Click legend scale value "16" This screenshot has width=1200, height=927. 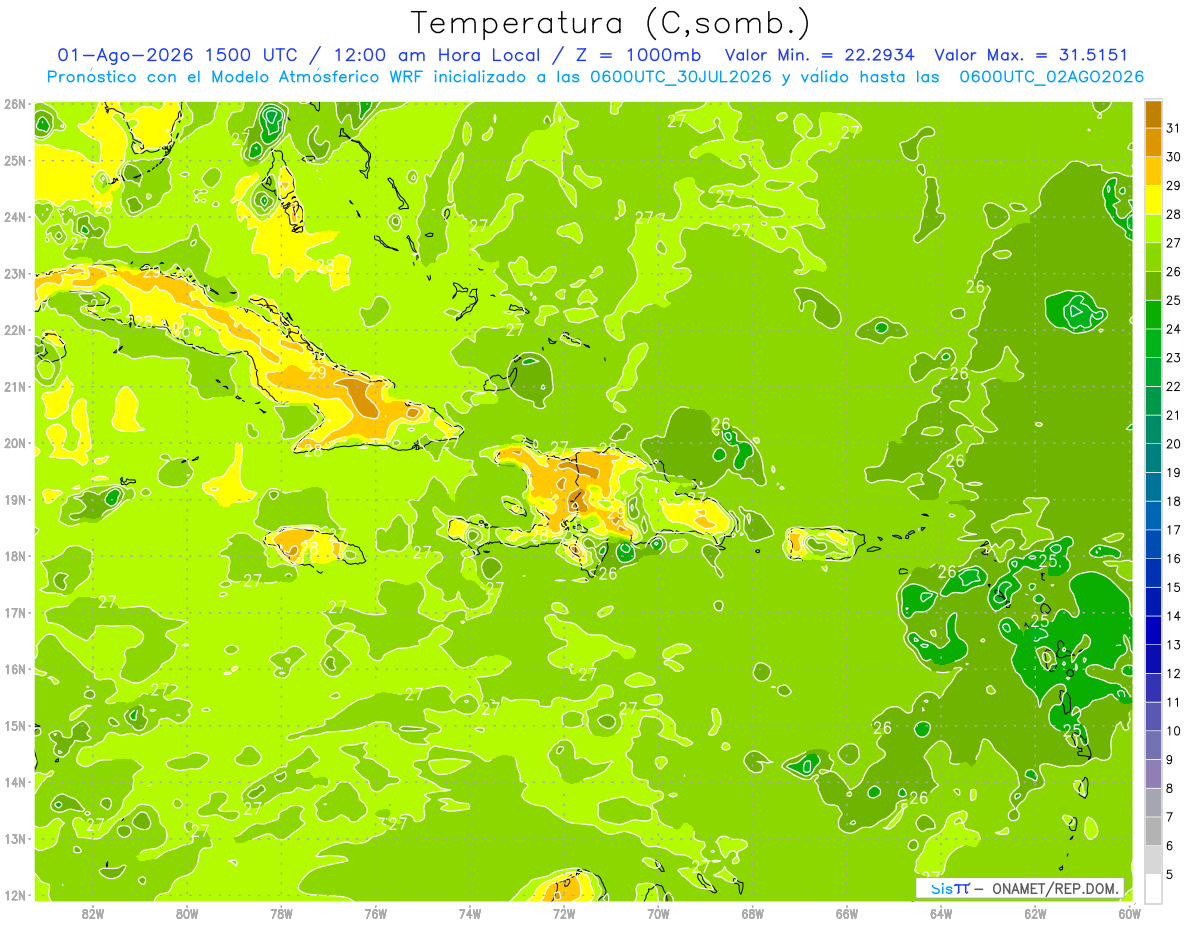pos(1173,558)
